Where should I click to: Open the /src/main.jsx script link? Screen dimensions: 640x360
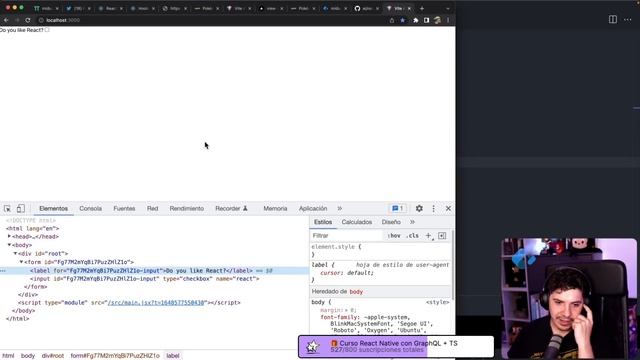[x=156, y=303]
